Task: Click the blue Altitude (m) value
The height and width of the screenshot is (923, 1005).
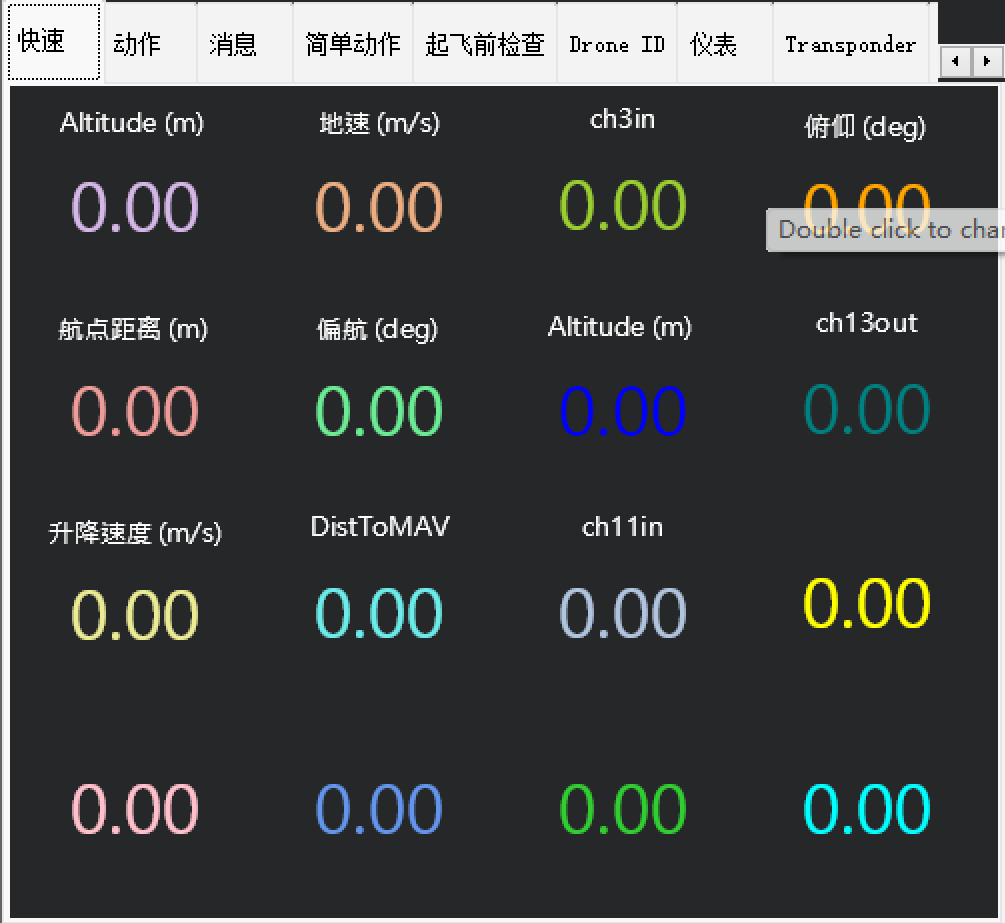Action: click(623, 411)
